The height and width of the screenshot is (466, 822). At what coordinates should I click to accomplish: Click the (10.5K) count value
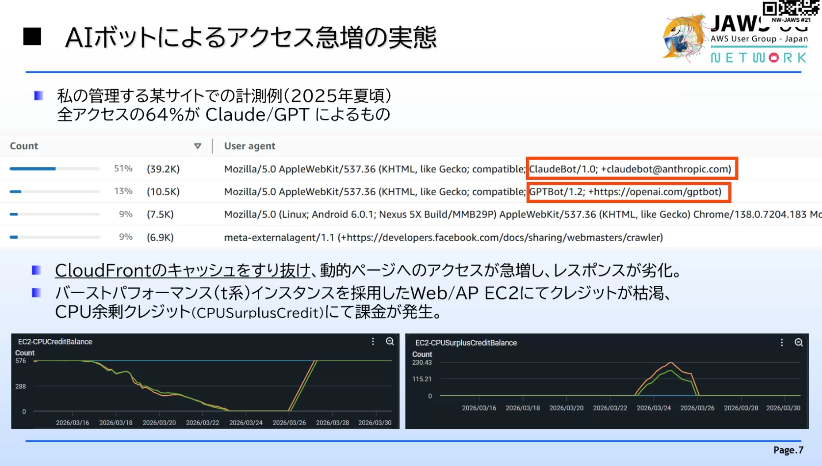point(163,191)
